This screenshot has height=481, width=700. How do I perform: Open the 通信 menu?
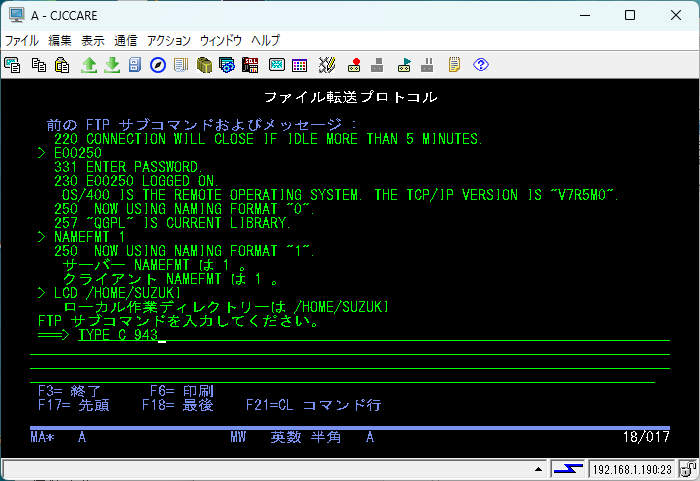(x=125, y=41)
